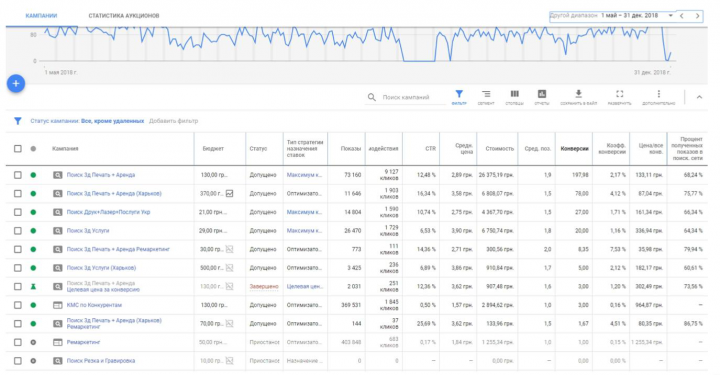
Task: Open campaign Поиск 3д Печать + Аренда (Харьков)
Action: click(114, 194)
